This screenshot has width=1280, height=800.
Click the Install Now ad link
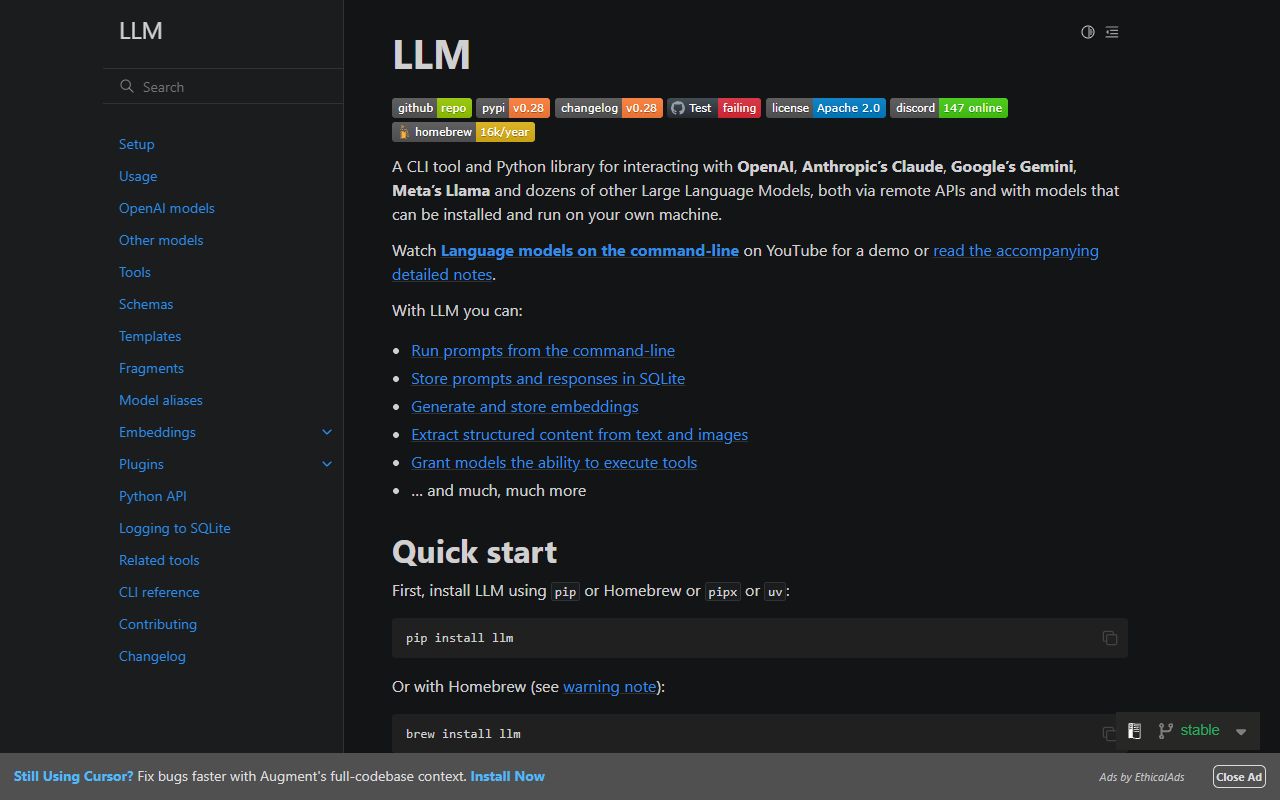pyautogui.click(x=508, y=776)
